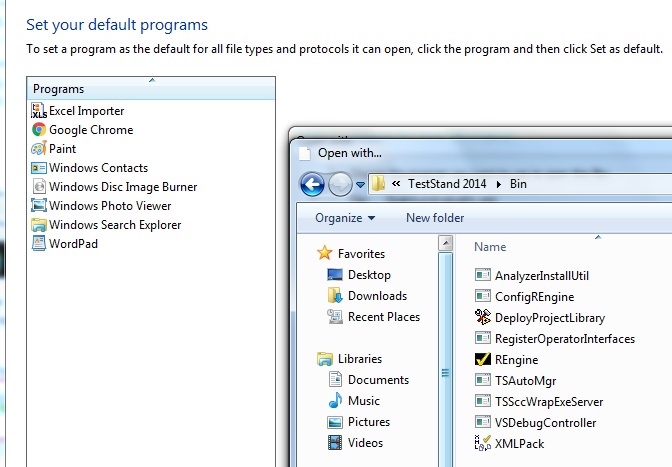Select the DeployProjectLibrary file name
This screenshot has height=467, width=672.
pyautogui.click(x=550, y=318)
